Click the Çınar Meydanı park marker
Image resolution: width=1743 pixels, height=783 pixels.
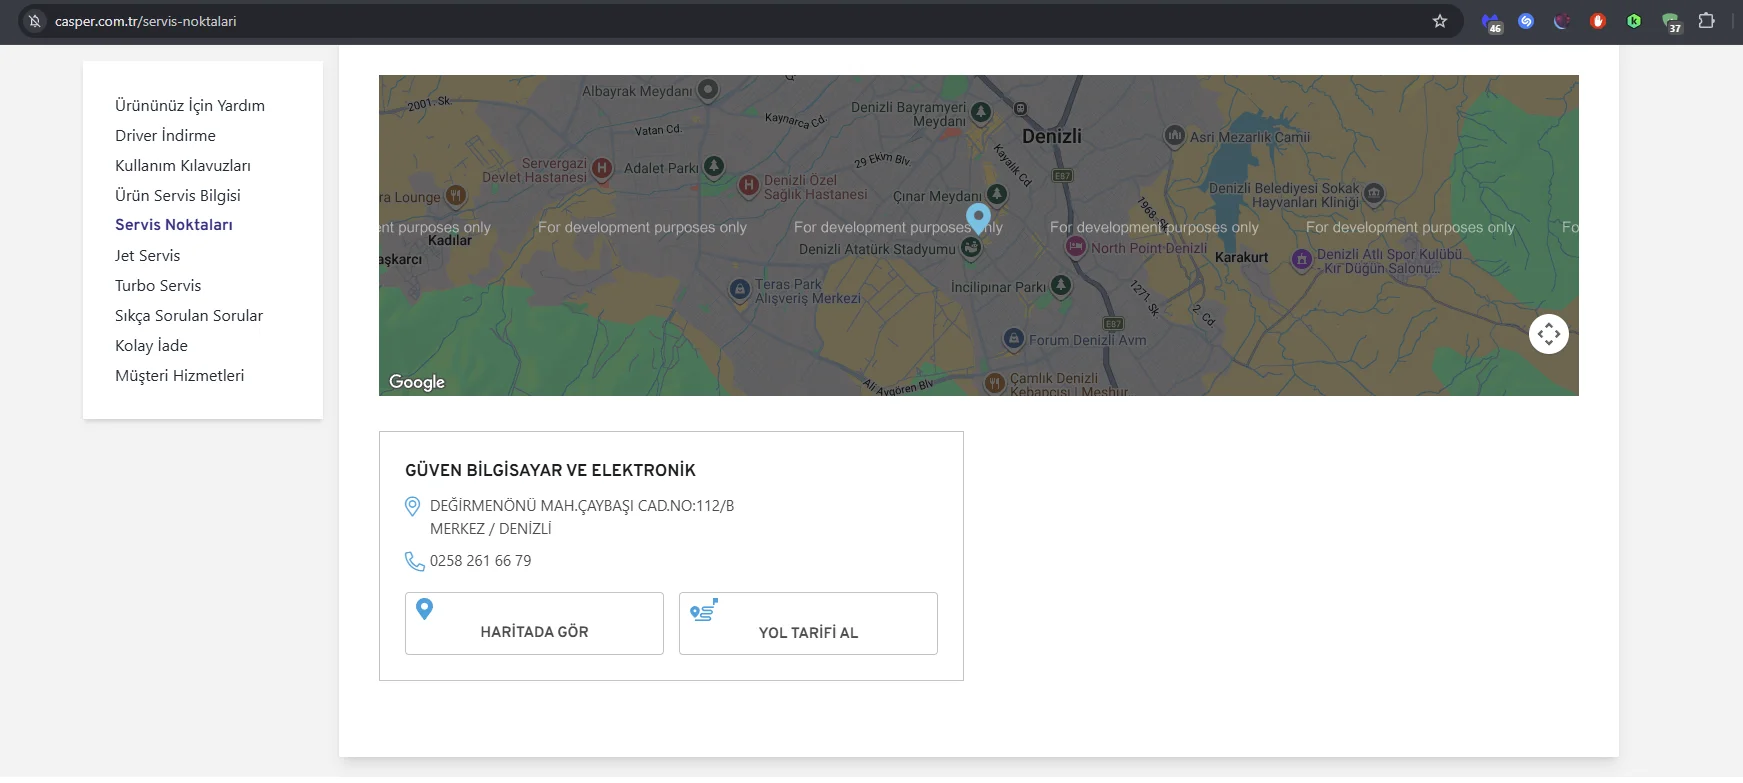pyautogui.click(x=997, y=194)
